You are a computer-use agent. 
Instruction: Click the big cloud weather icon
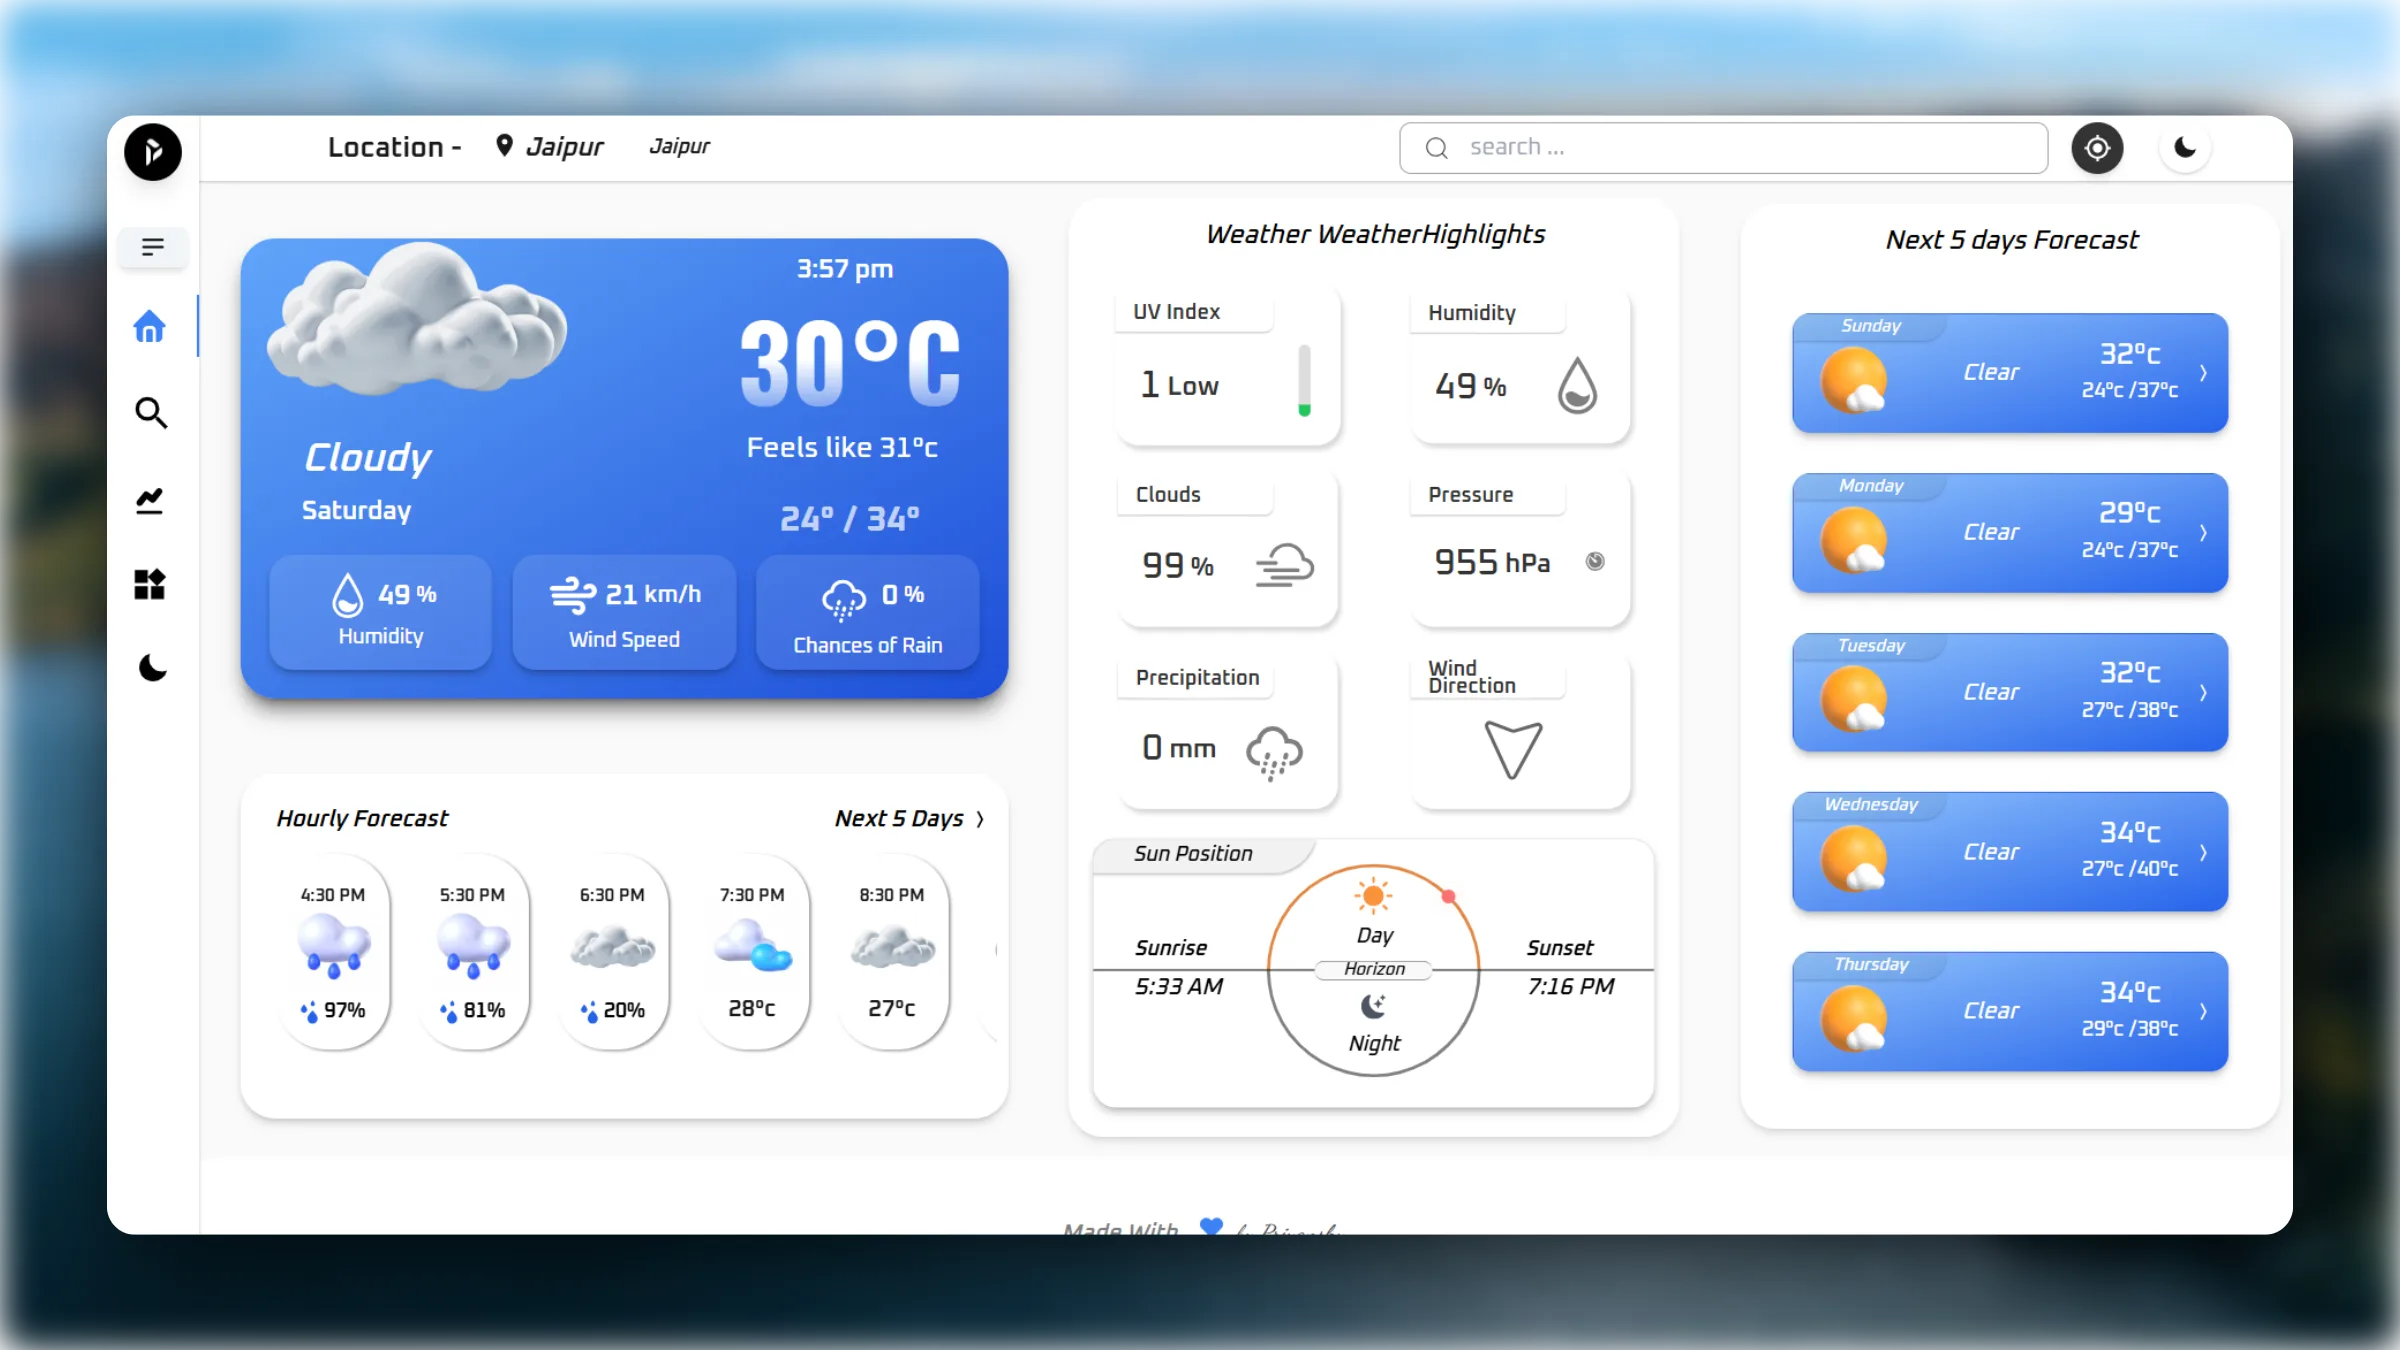pos(417,321)
